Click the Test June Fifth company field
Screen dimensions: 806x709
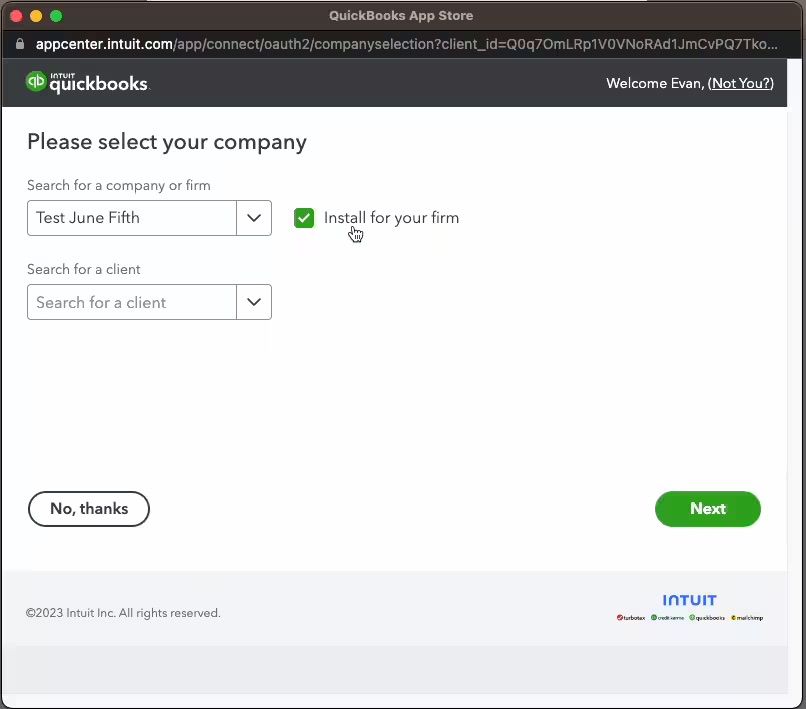[132, 218]
